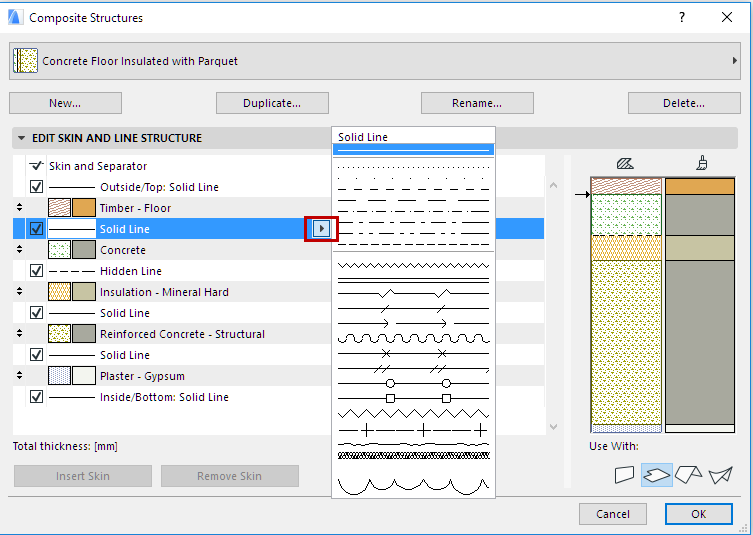This screenshot has height=535, width=753.
Task: Select the Plaster - Gypsum row
Action: [173, 376]
